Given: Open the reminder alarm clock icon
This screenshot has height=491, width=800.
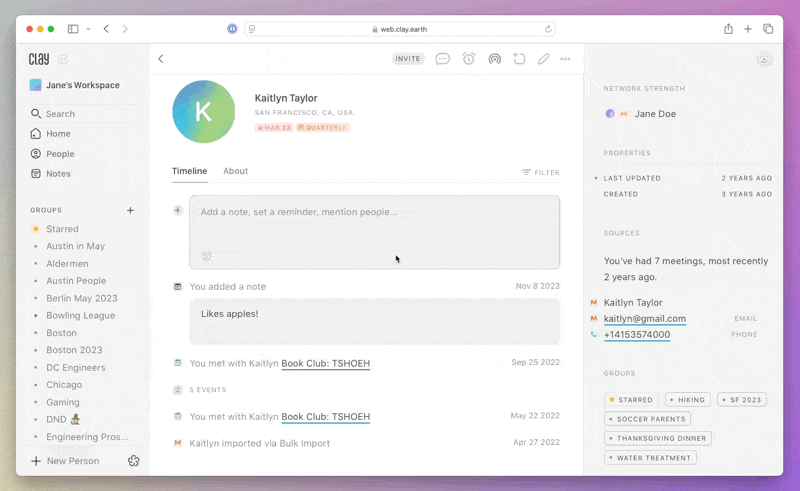Looking at the screenshot, I should click(x=468, y=59).
